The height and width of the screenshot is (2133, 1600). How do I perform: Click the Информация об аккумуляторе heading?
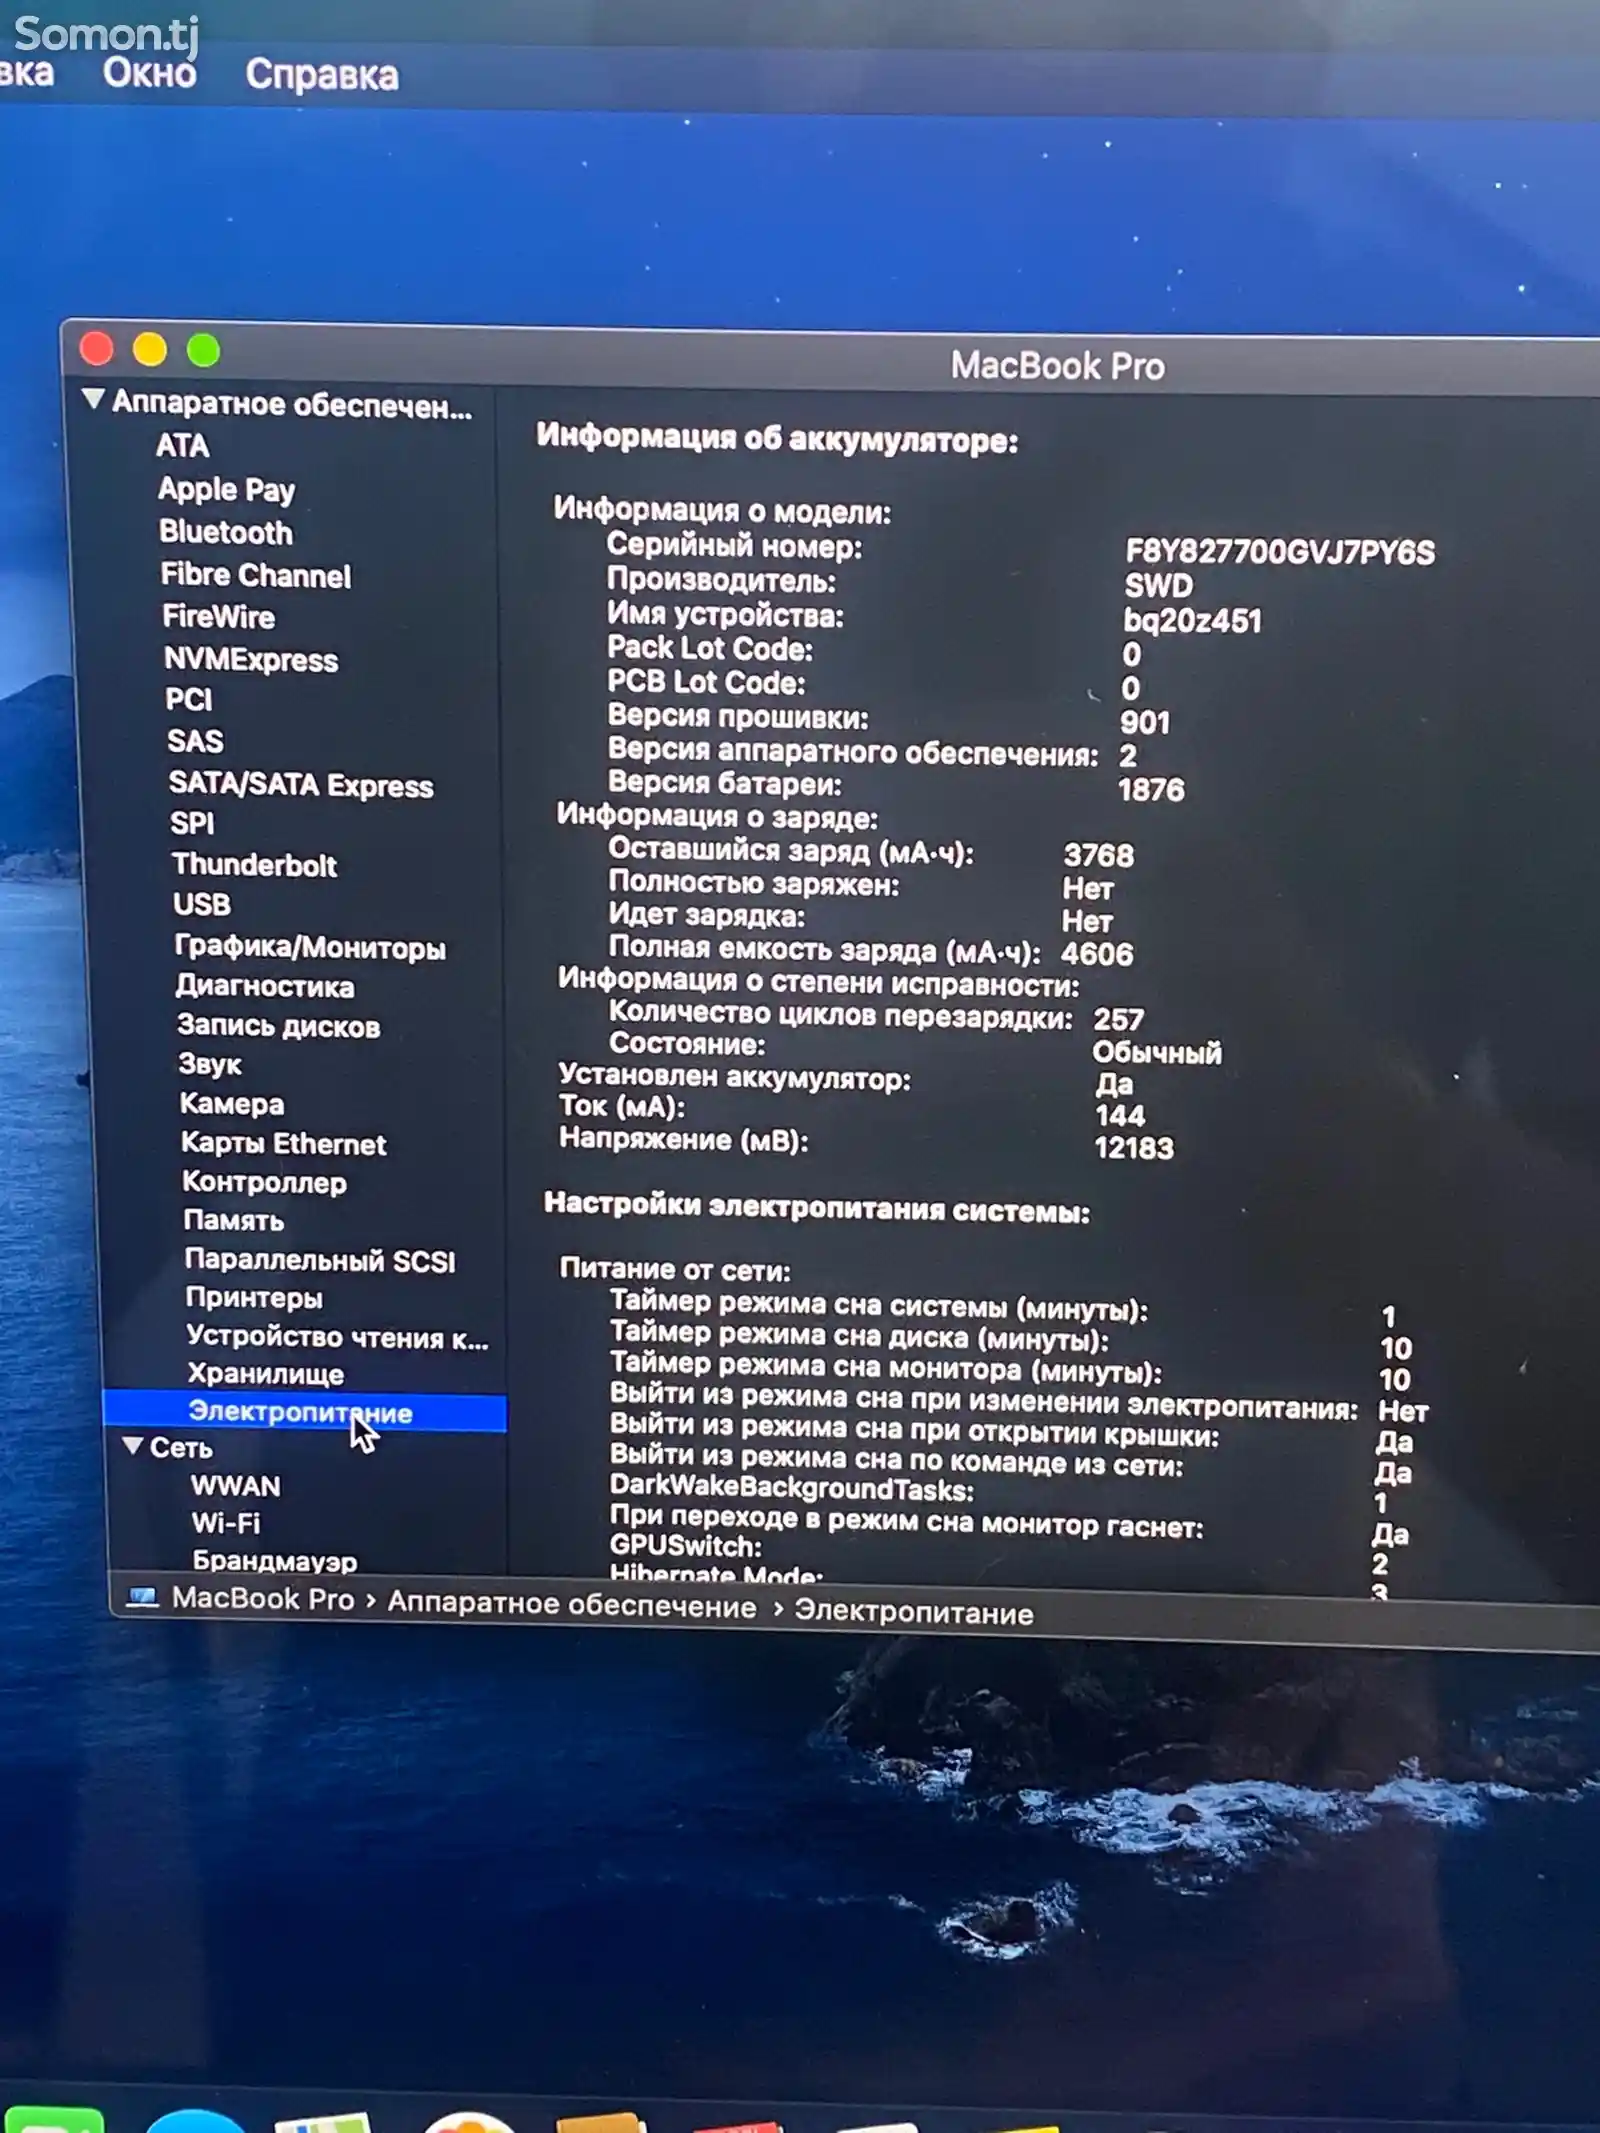(x=777, y=438)
